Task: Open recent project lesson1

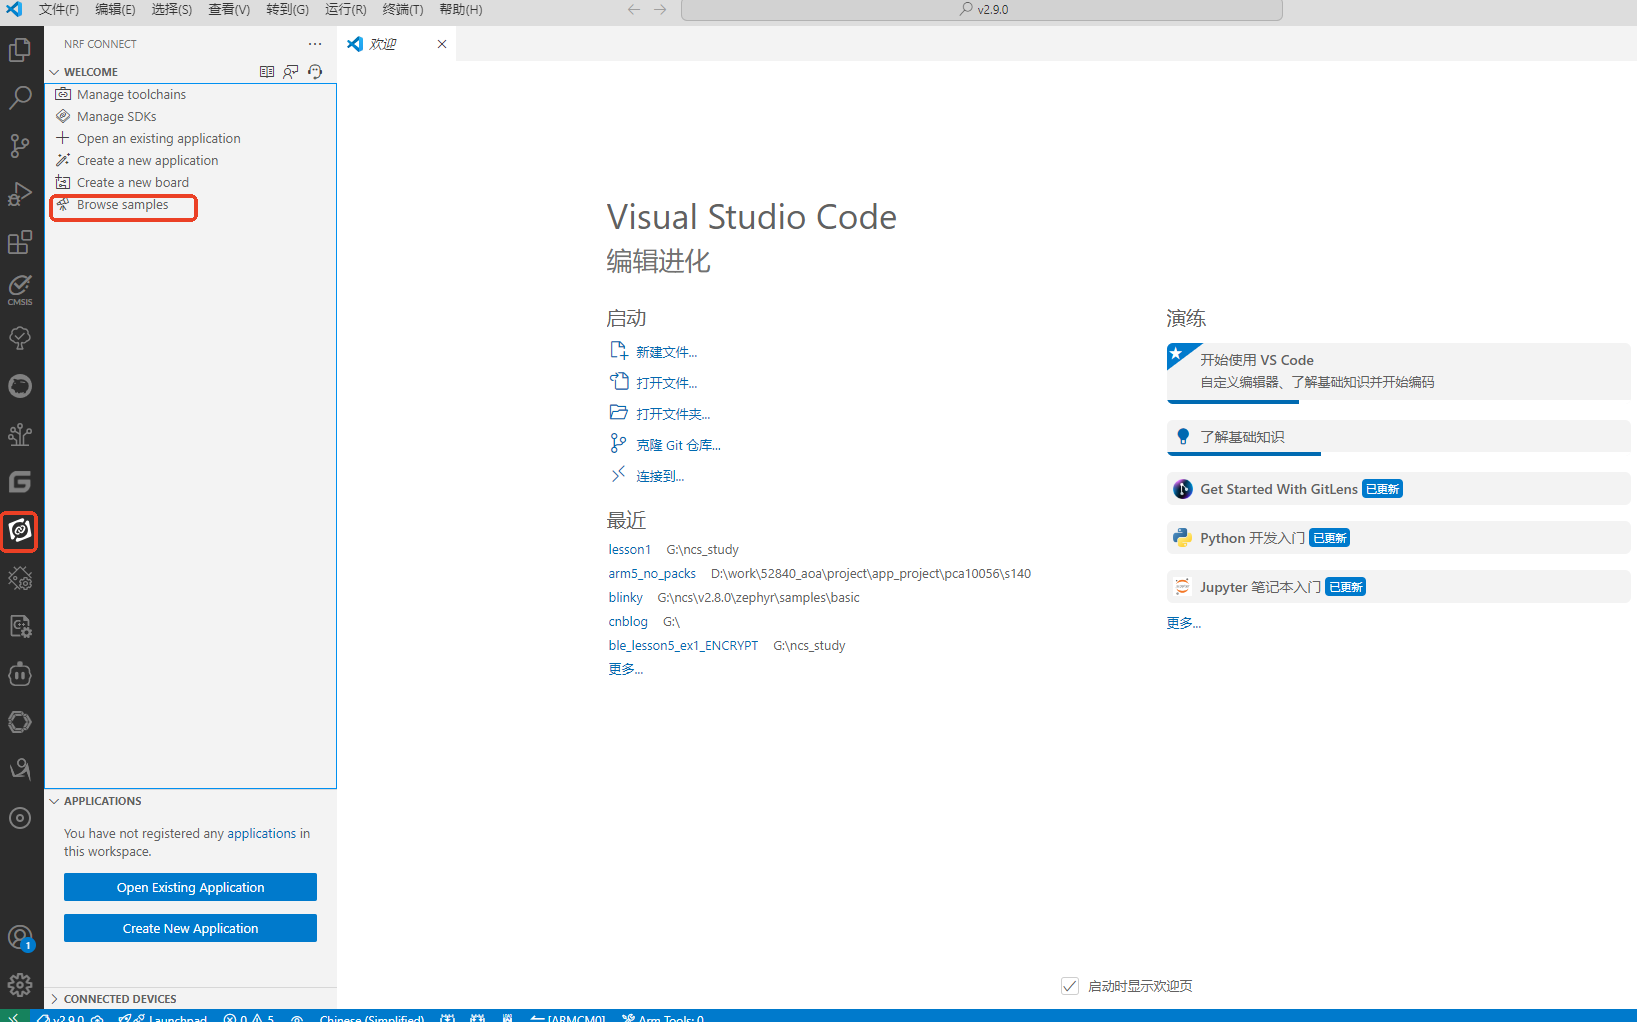Action: [x=630, y=549]
